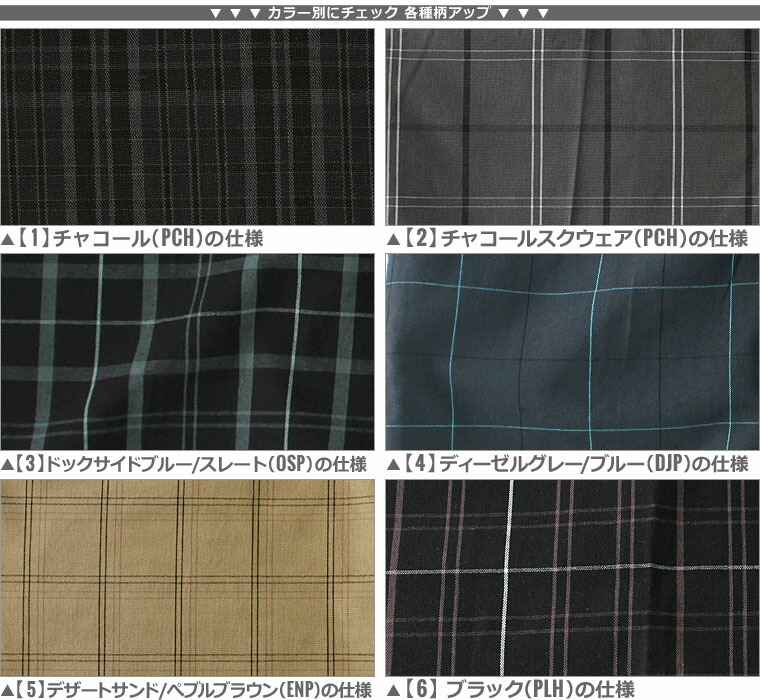760x700 pixels.
Task: Select the dockside blue/slate plaid swatch image
Action: [x=187, y=352]
